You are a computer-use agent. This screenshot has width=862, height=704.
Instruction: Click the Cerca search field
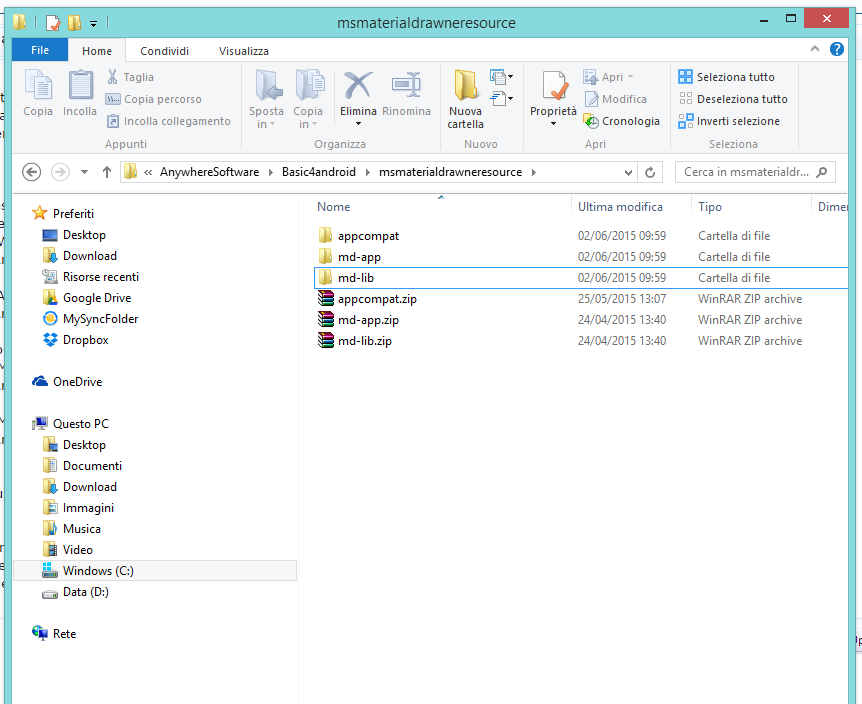pos(755,172)
